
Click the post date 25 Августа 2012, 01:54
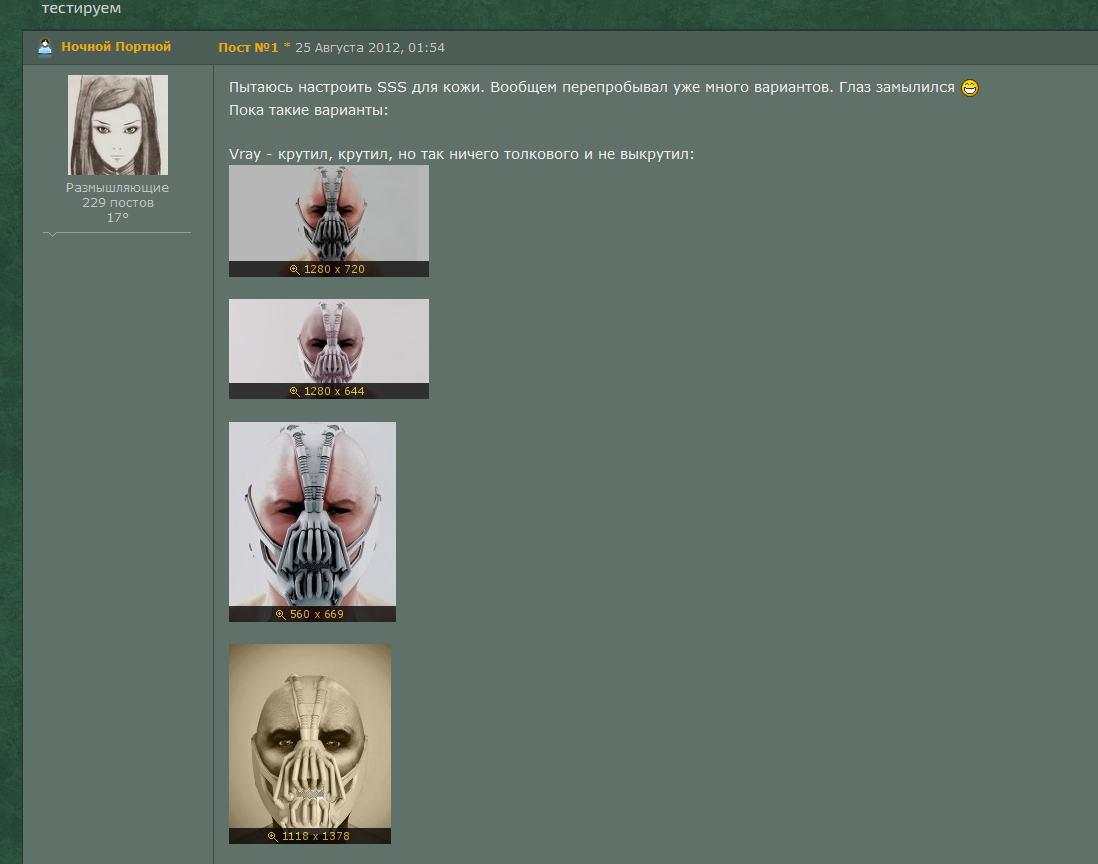[370, 48]
